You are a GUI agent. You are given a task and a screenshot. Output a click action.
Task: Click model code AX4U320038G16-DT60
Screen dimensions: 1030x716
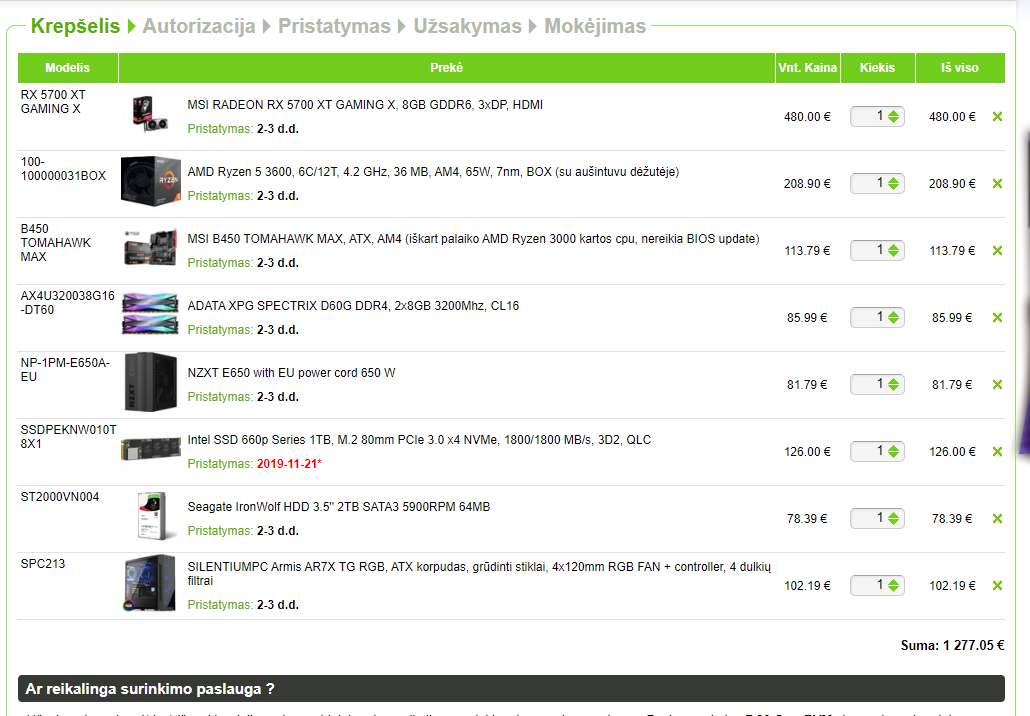point(68,303)
